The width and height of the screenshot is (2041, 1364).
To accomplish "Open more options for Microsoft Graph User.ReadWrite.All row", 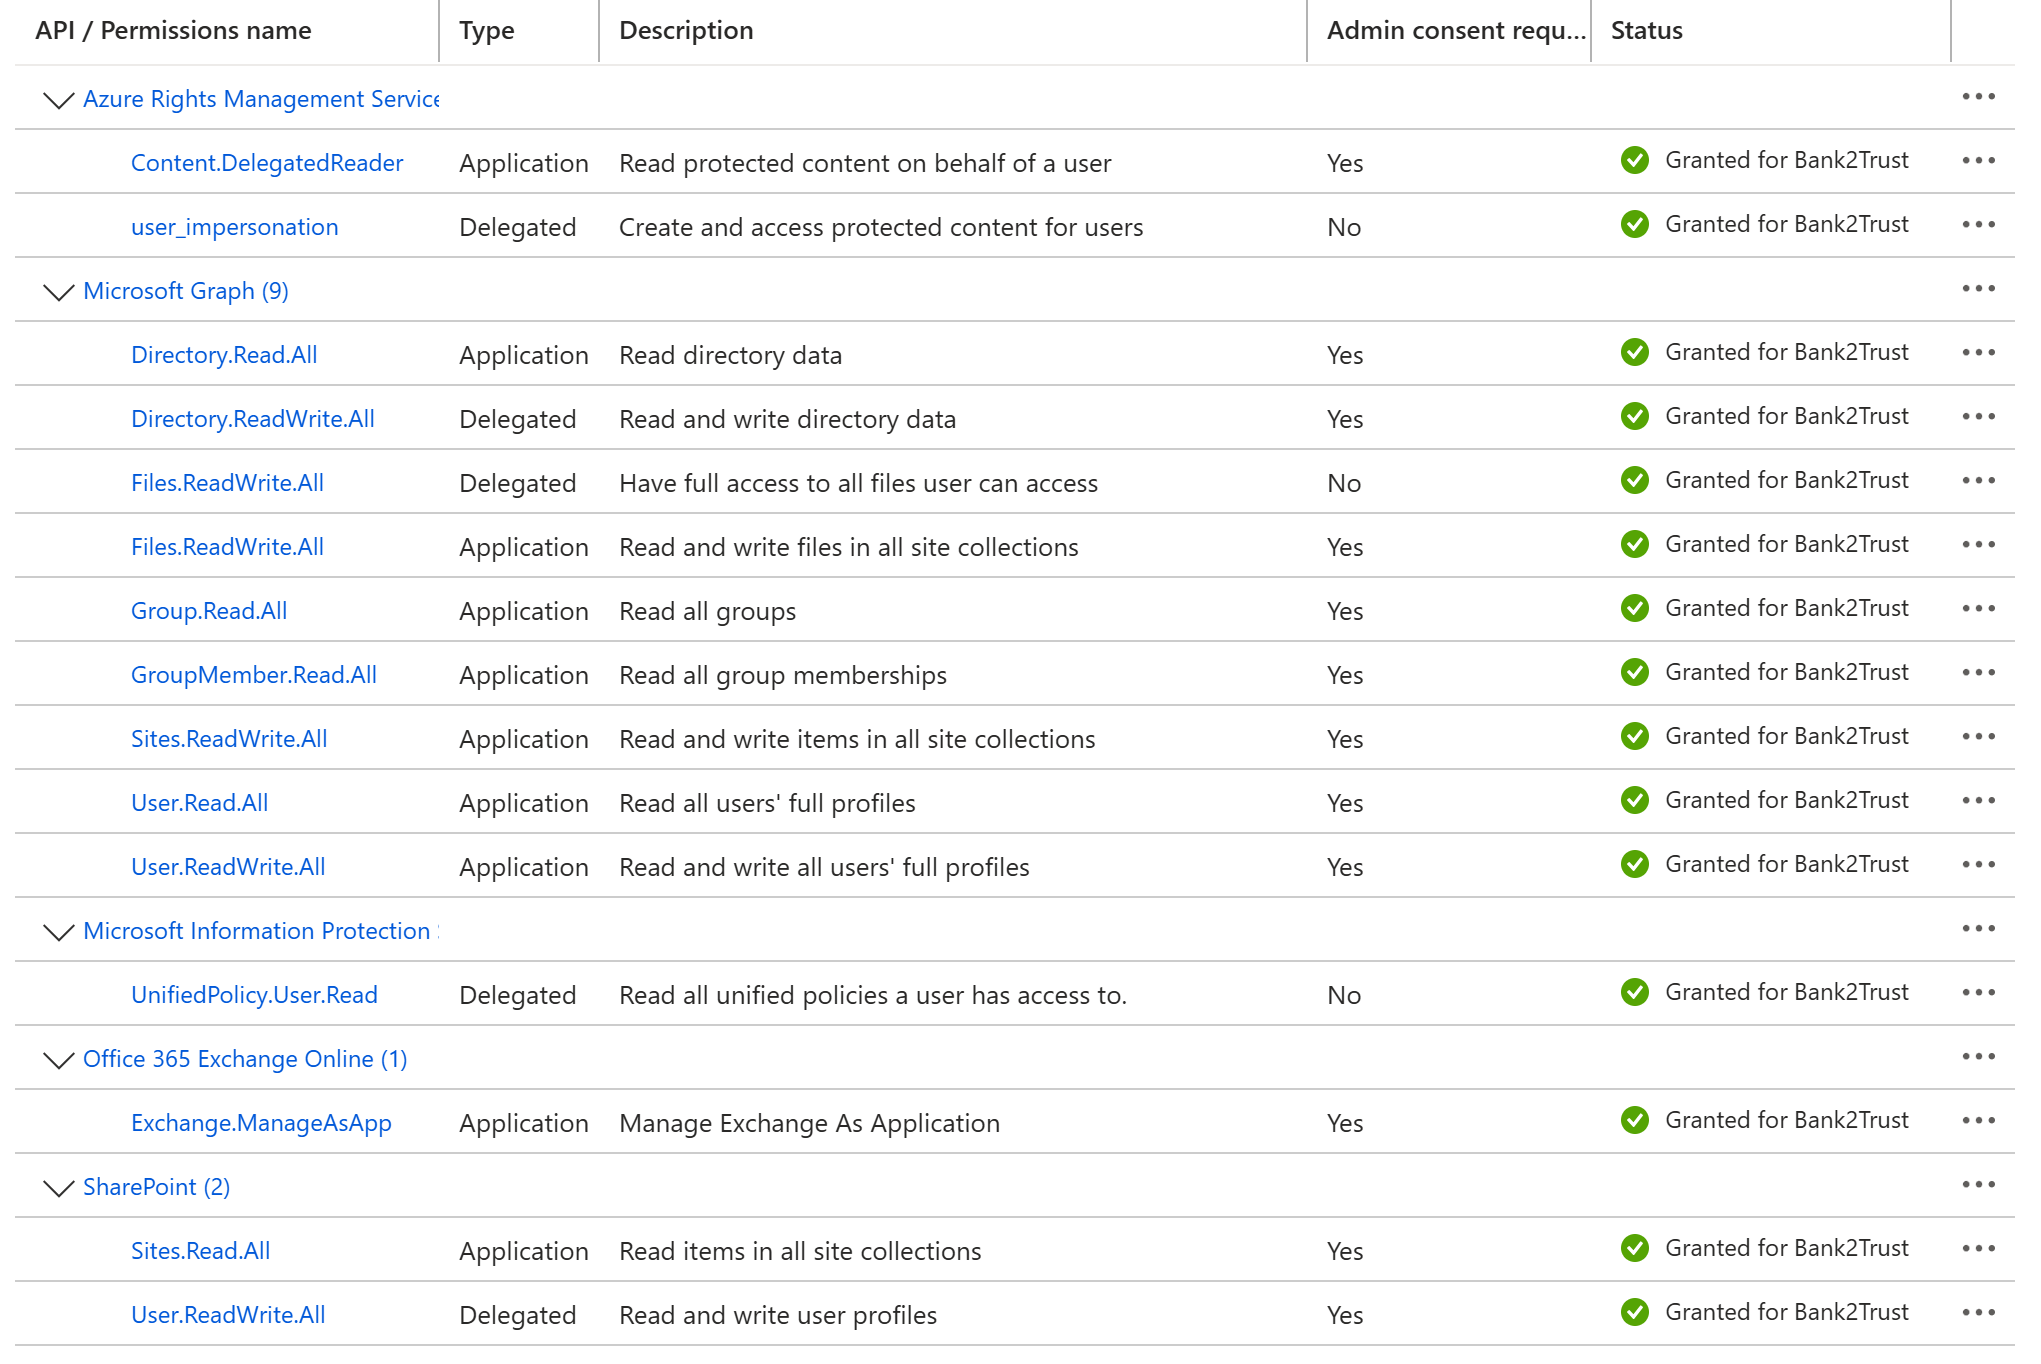I will [1978, 865].
